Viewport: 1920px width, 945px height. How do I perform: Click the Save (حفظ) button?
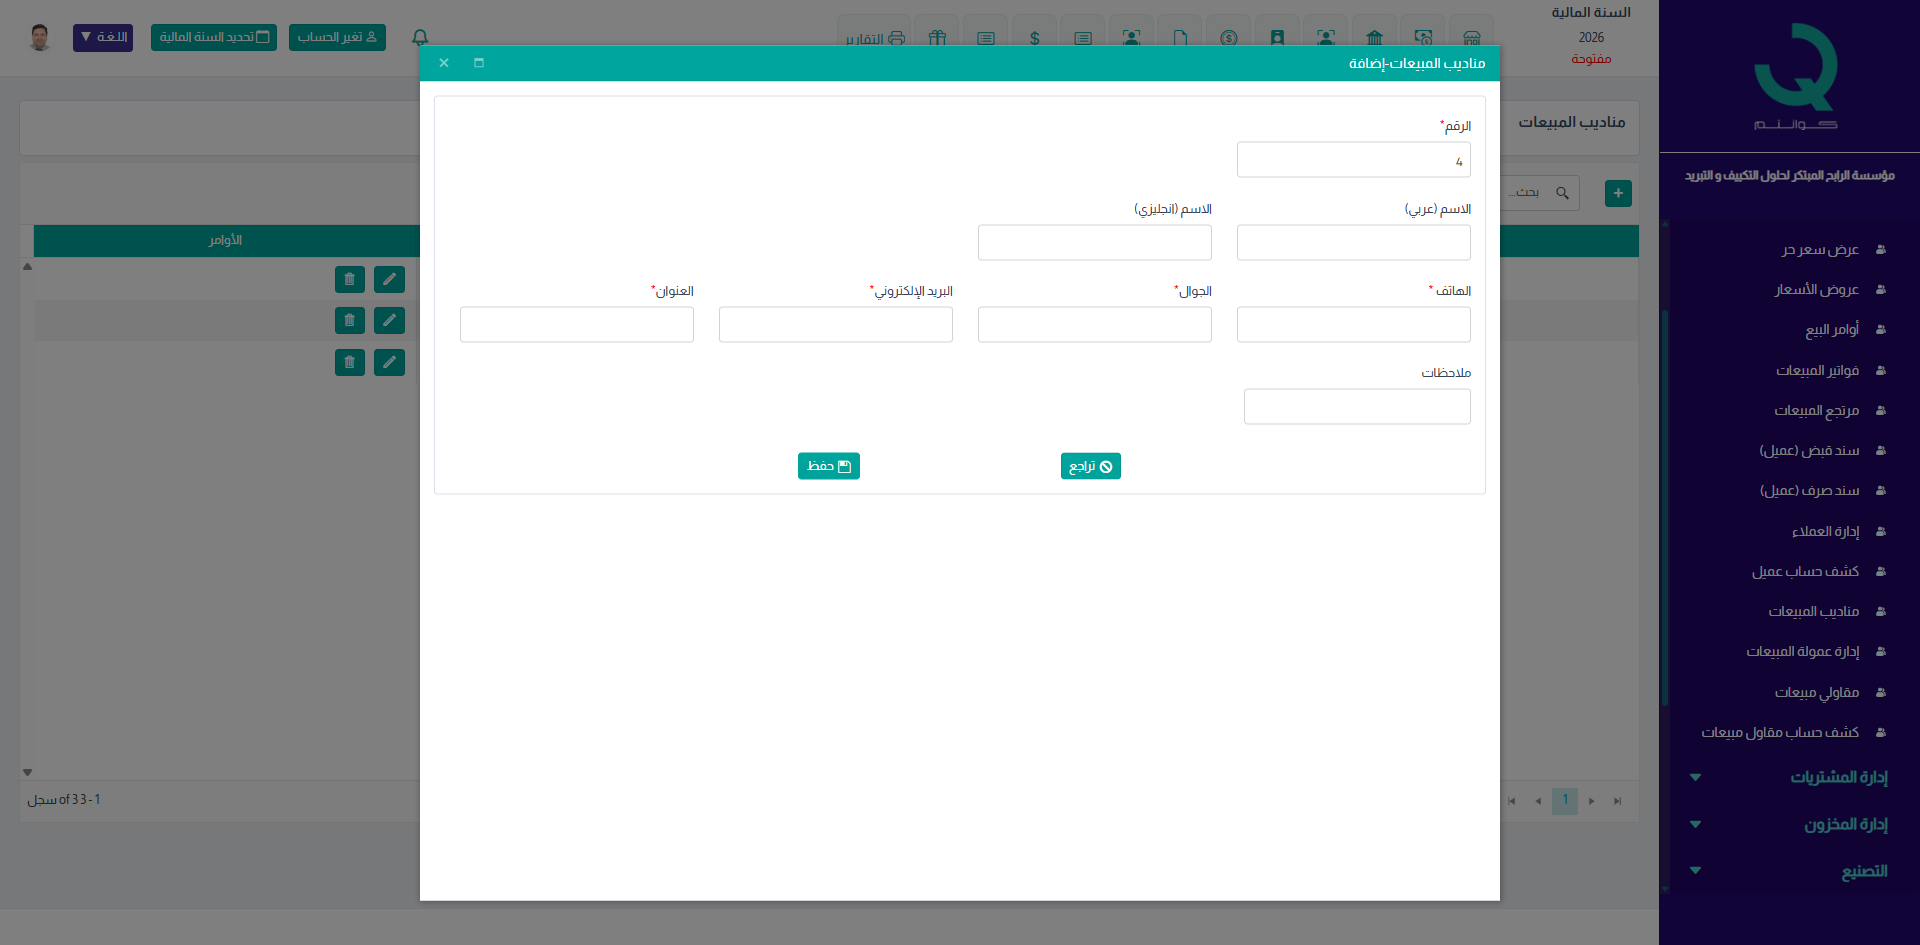click(x=828, y=466)
